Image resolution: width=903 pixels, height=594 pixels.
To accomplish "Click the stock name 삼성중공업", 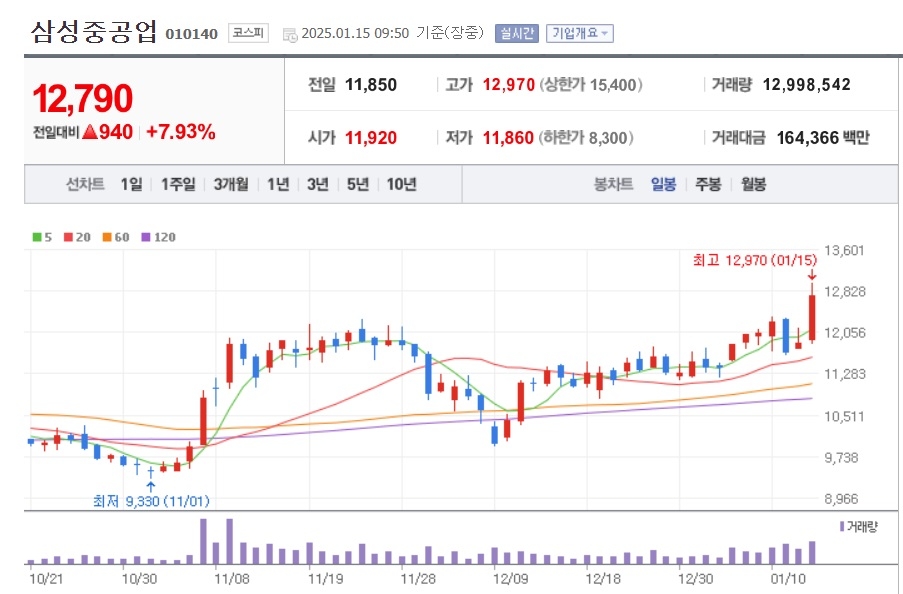I will coord(94,32).
